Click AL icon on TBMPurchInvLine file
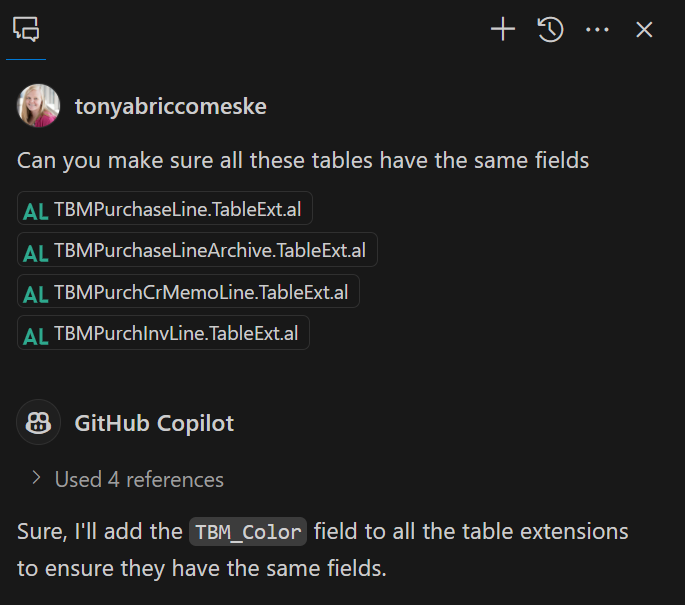 tap(36, 334)
